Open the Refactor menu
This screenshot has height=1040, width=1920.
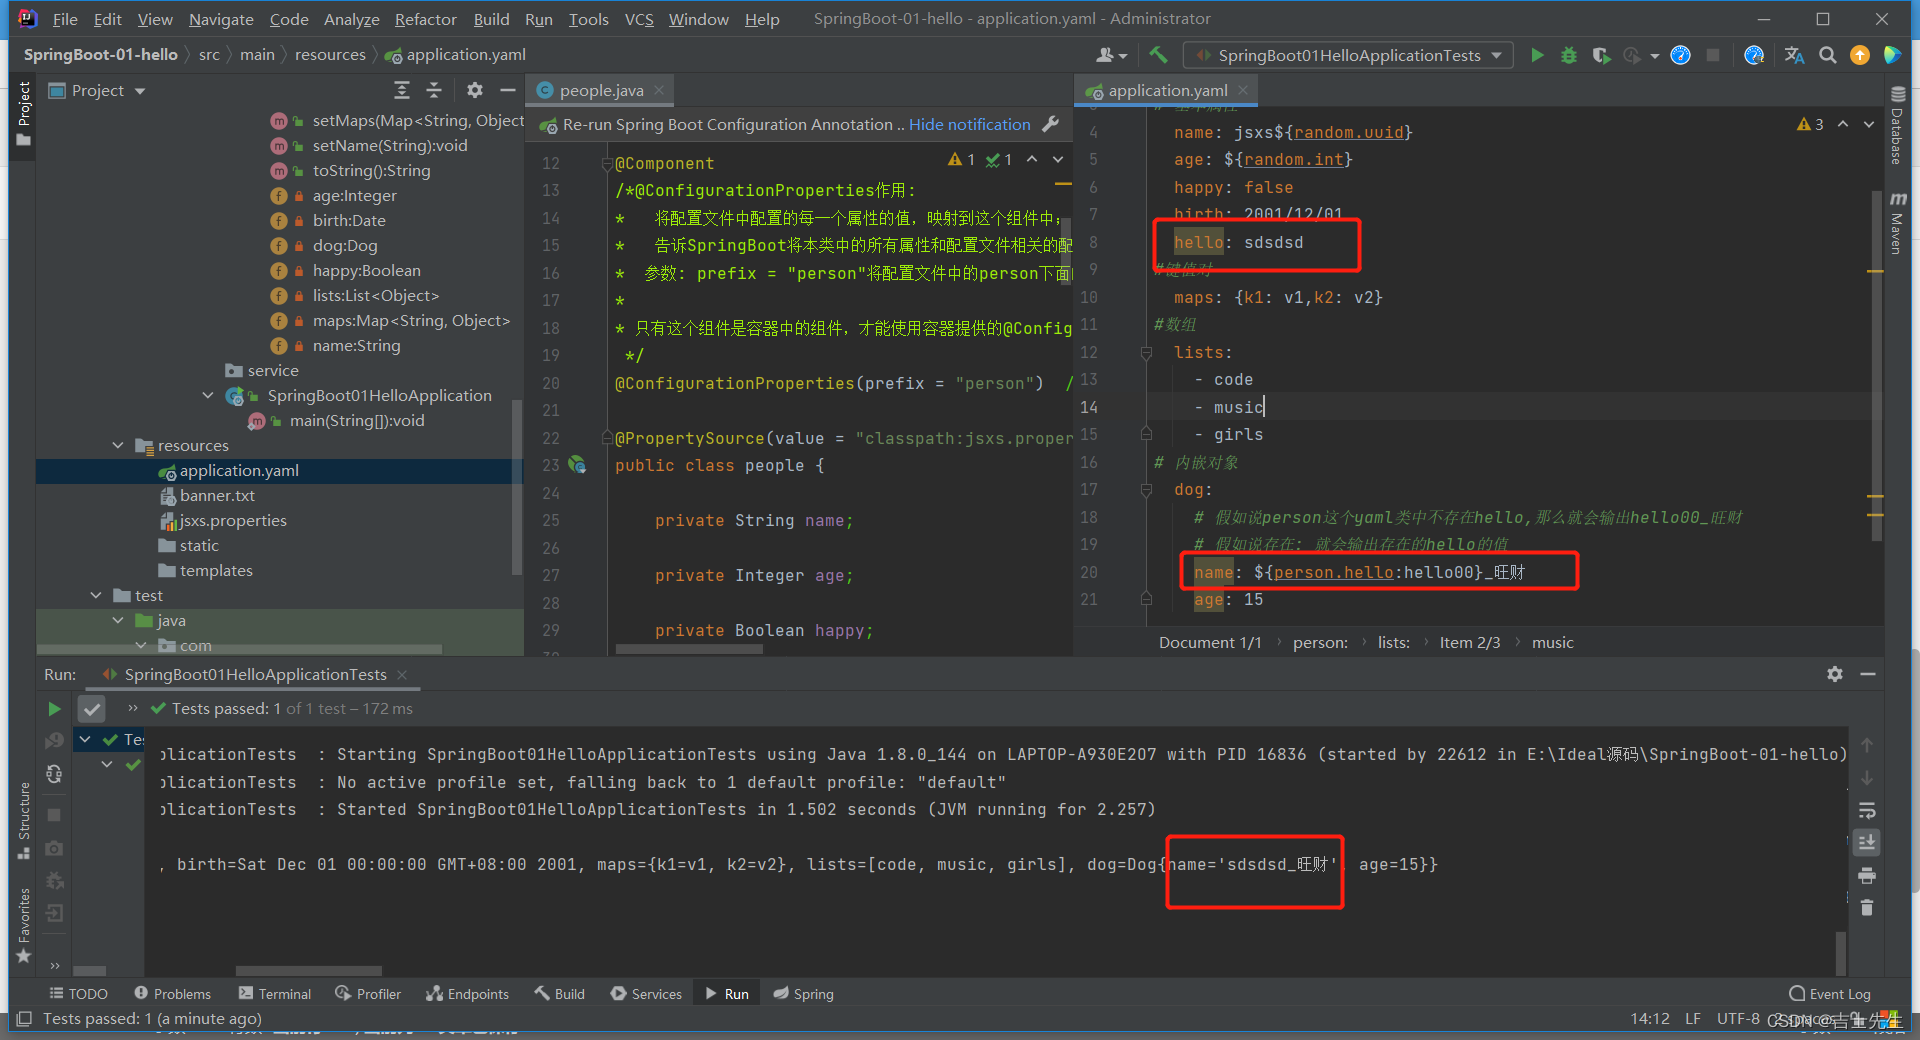click(x=425, y=19)
